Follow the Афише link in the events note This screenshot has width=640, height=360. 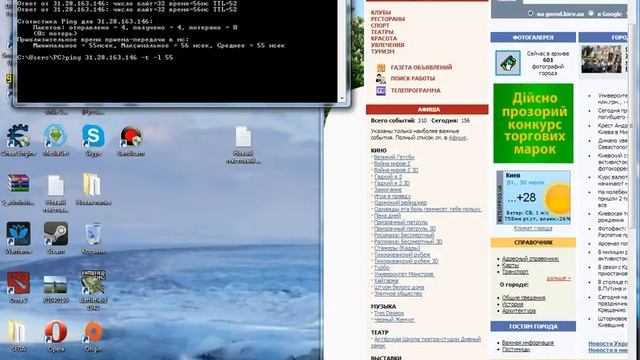coord(457,138)
